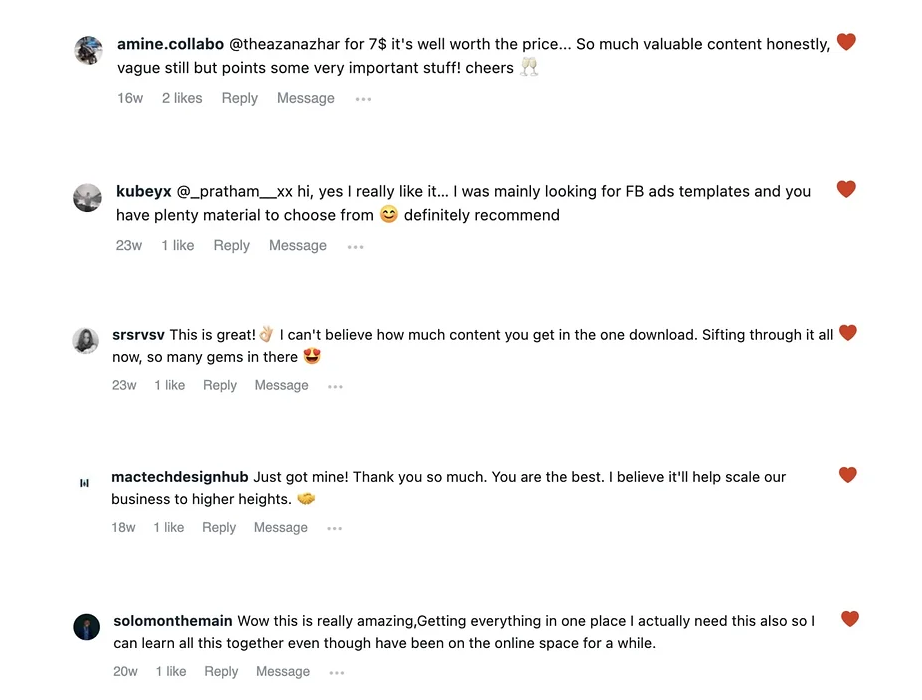Toggle the heart on srsrvsv's comment
922x700 pixels.
[x=847, y=332]
